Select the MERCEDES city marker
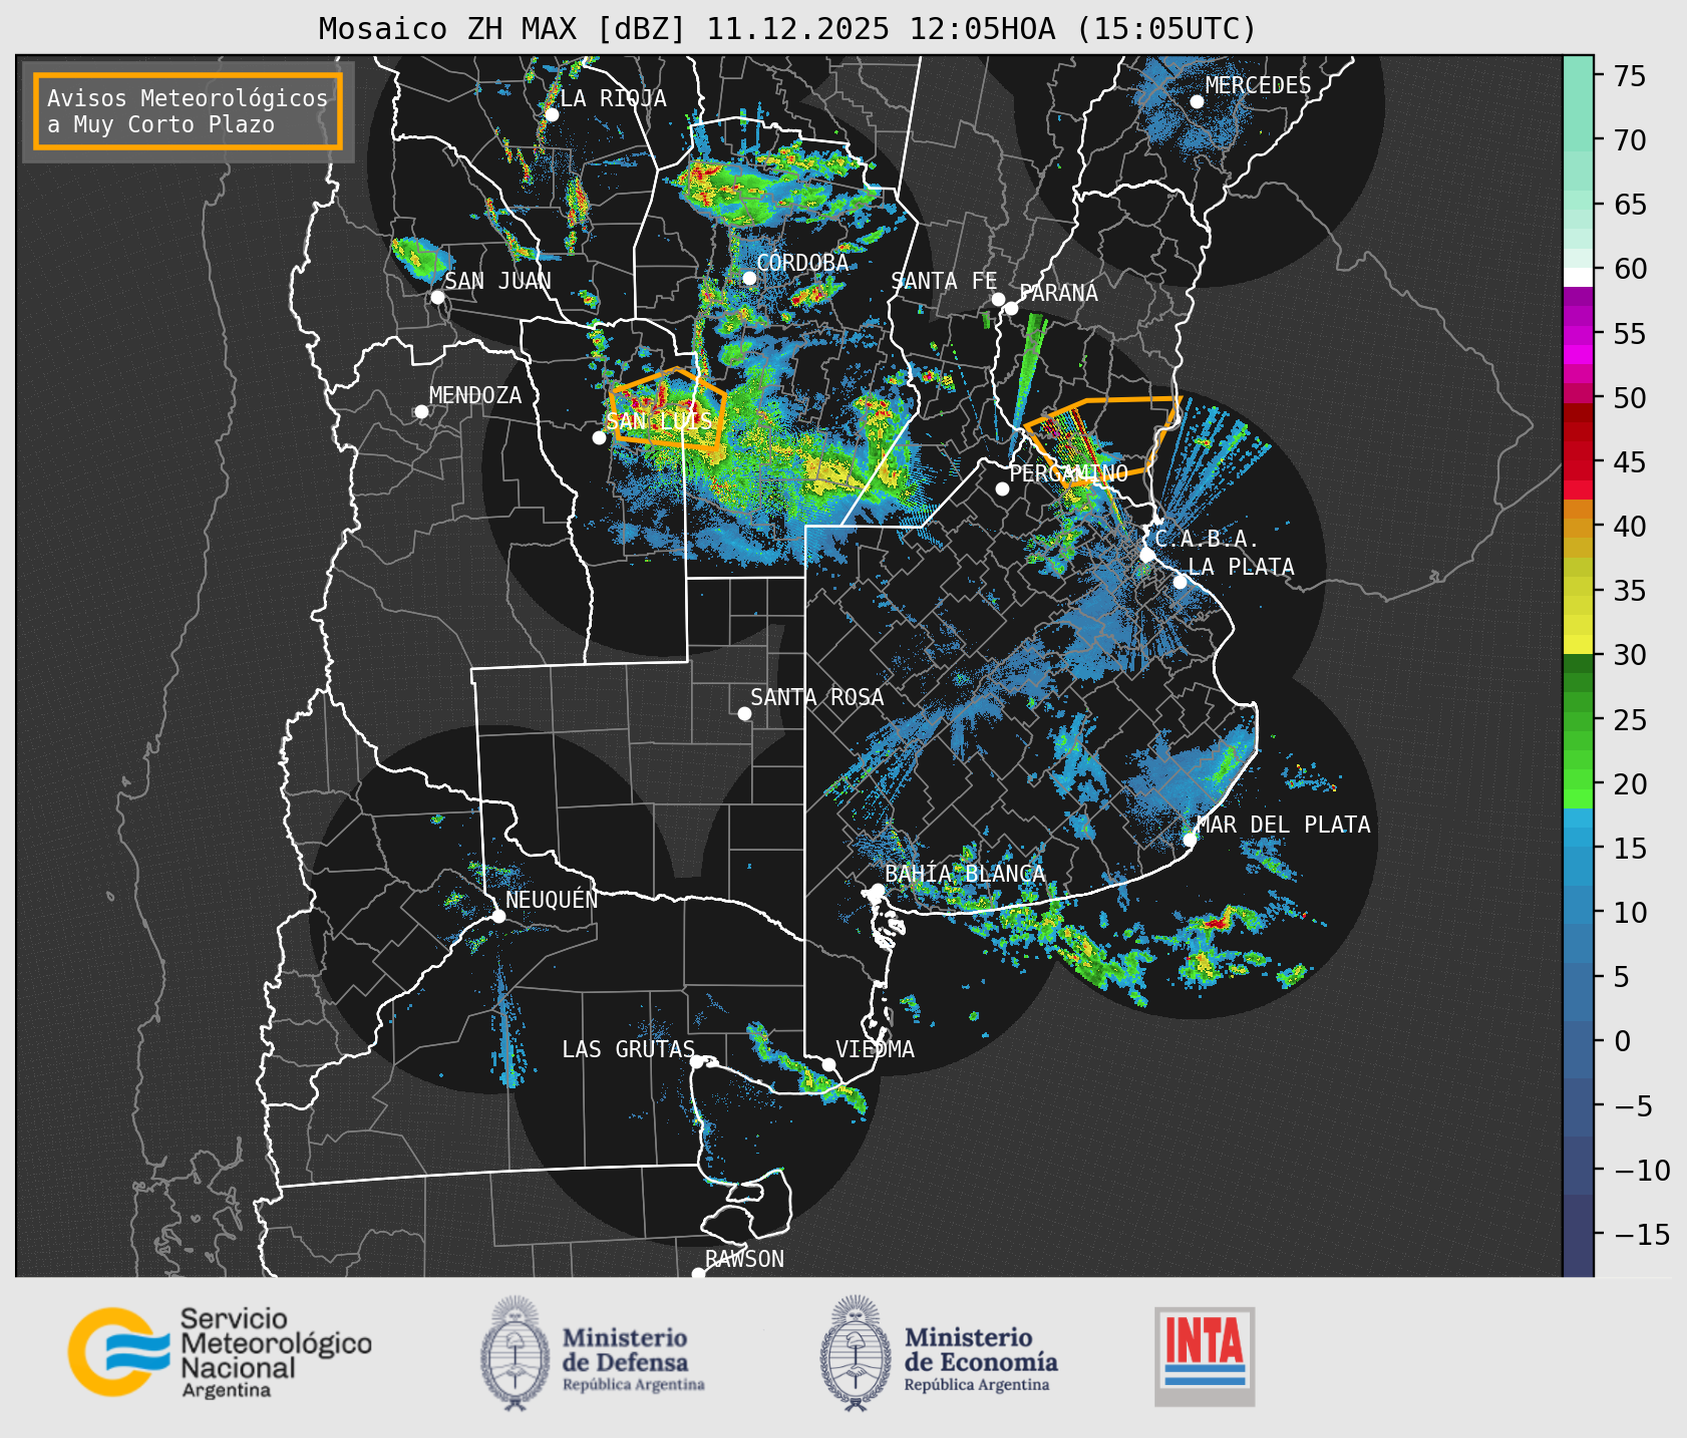 (1197, 101)
